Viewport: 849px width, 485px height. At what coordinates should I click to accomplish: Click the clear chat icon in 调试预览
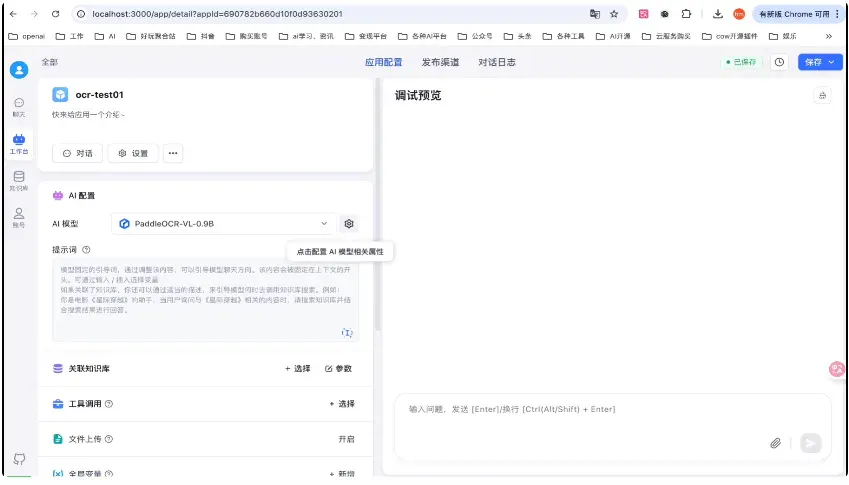point(822,96)
